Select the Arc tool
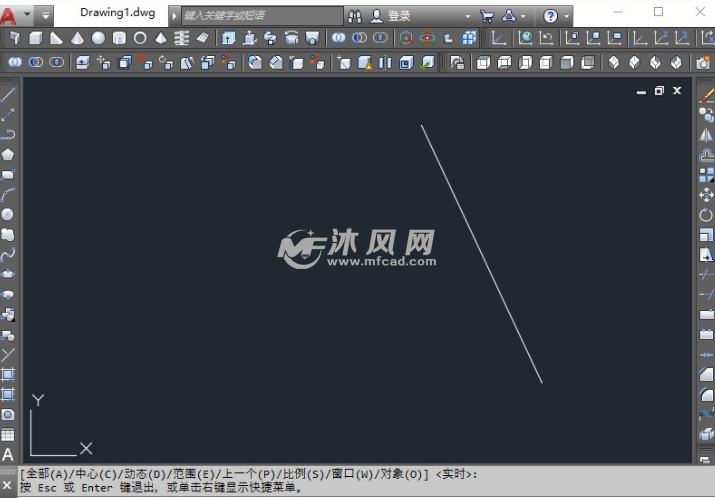The width and height of the screenshot is (715, 498). click(8, 195)
